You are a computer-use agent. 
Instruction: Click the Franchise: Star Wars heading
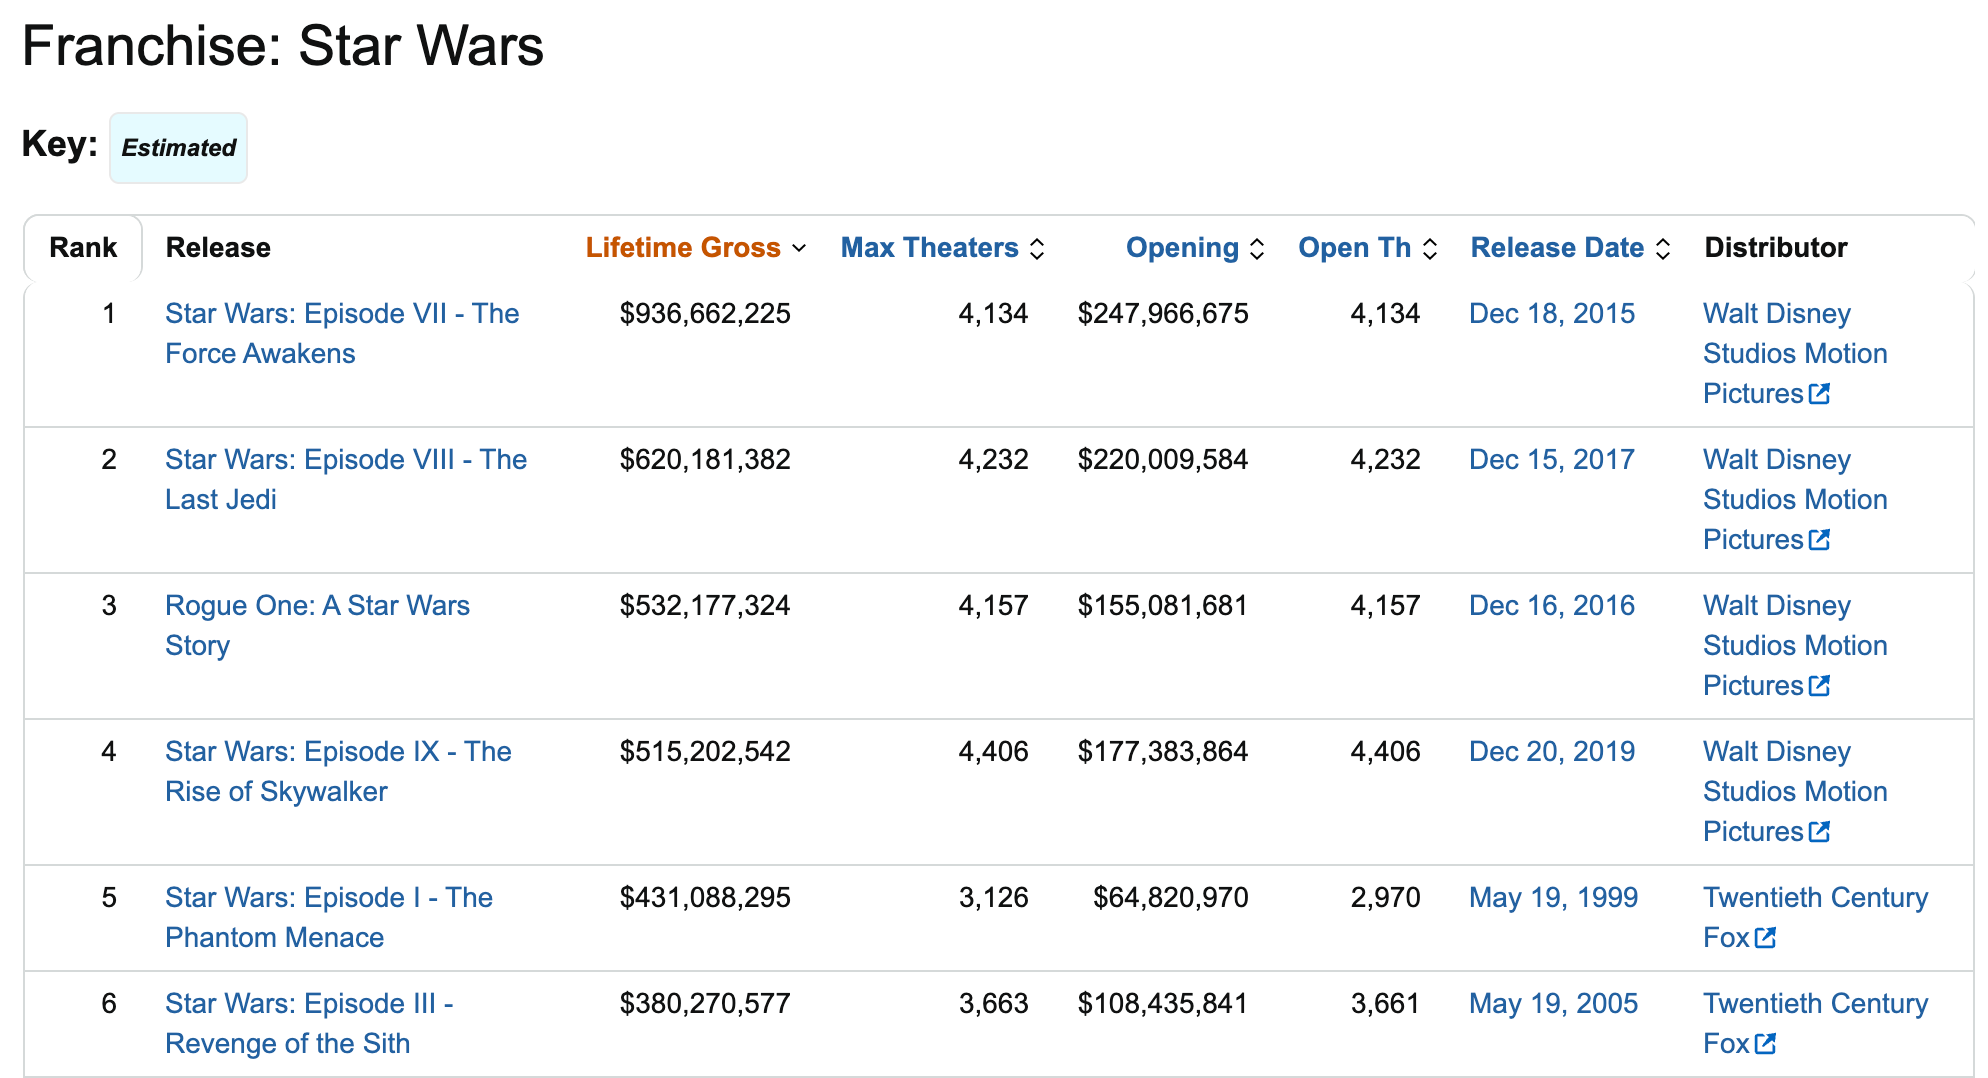[283, 46]
